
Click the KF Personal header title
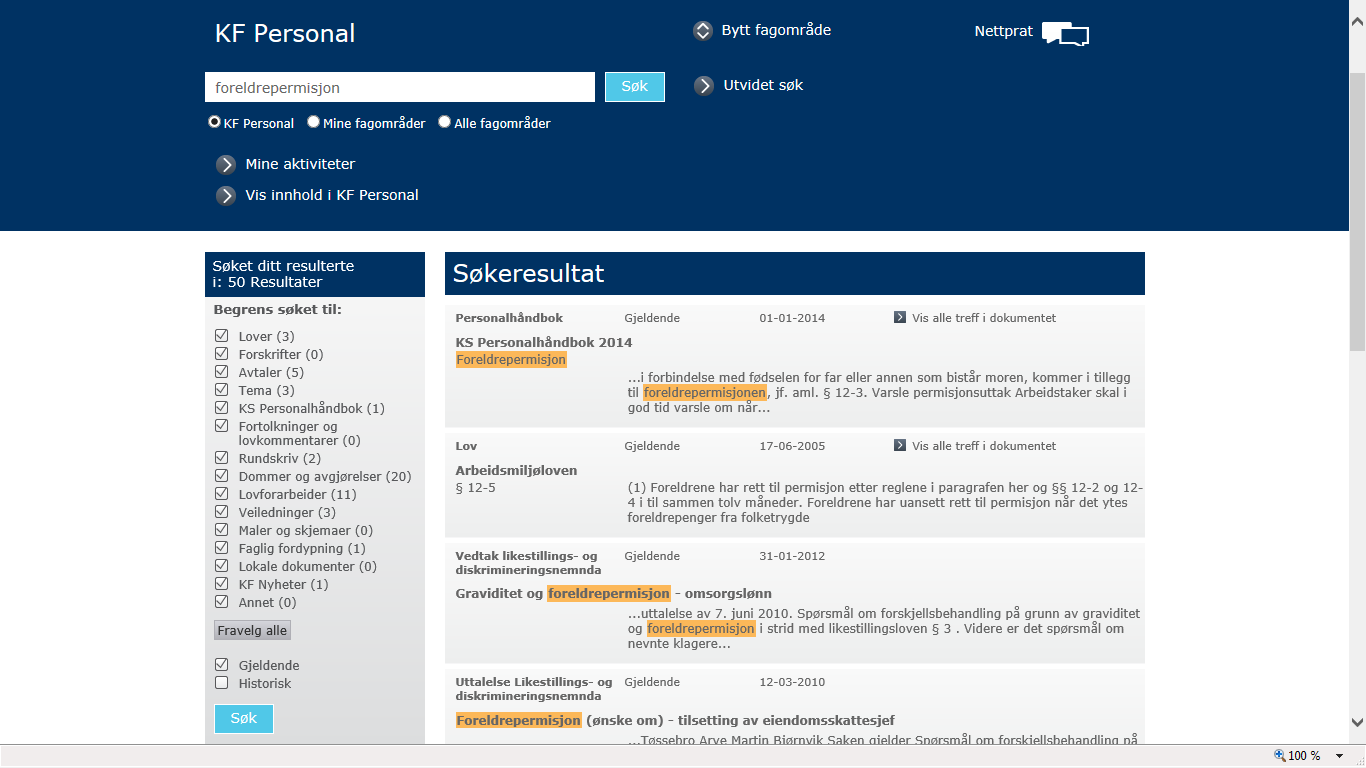285,33
